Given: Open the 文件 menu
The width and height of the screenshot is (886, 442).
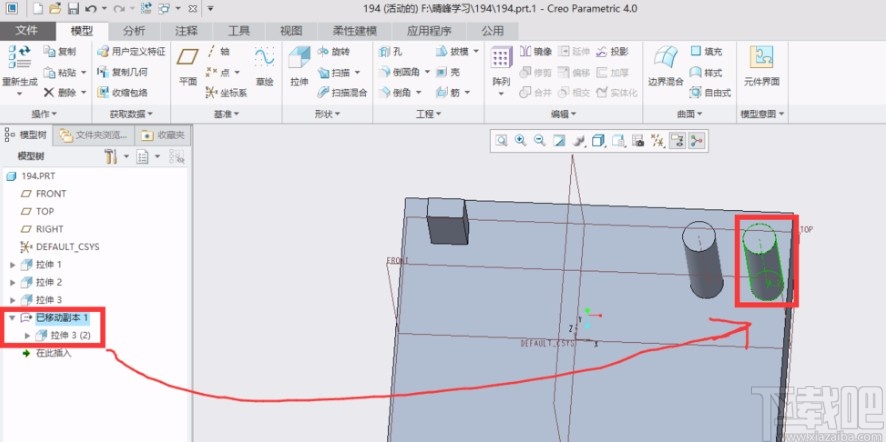Looking at the screenshot, I should tap(27, 31).
